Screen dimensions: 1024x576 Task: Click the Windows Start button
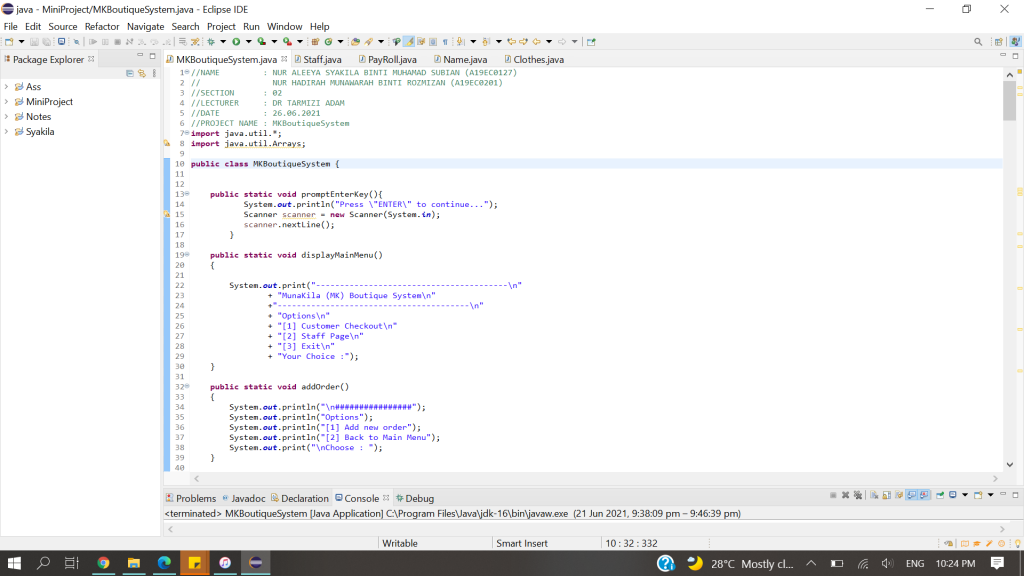pos(14,563)
